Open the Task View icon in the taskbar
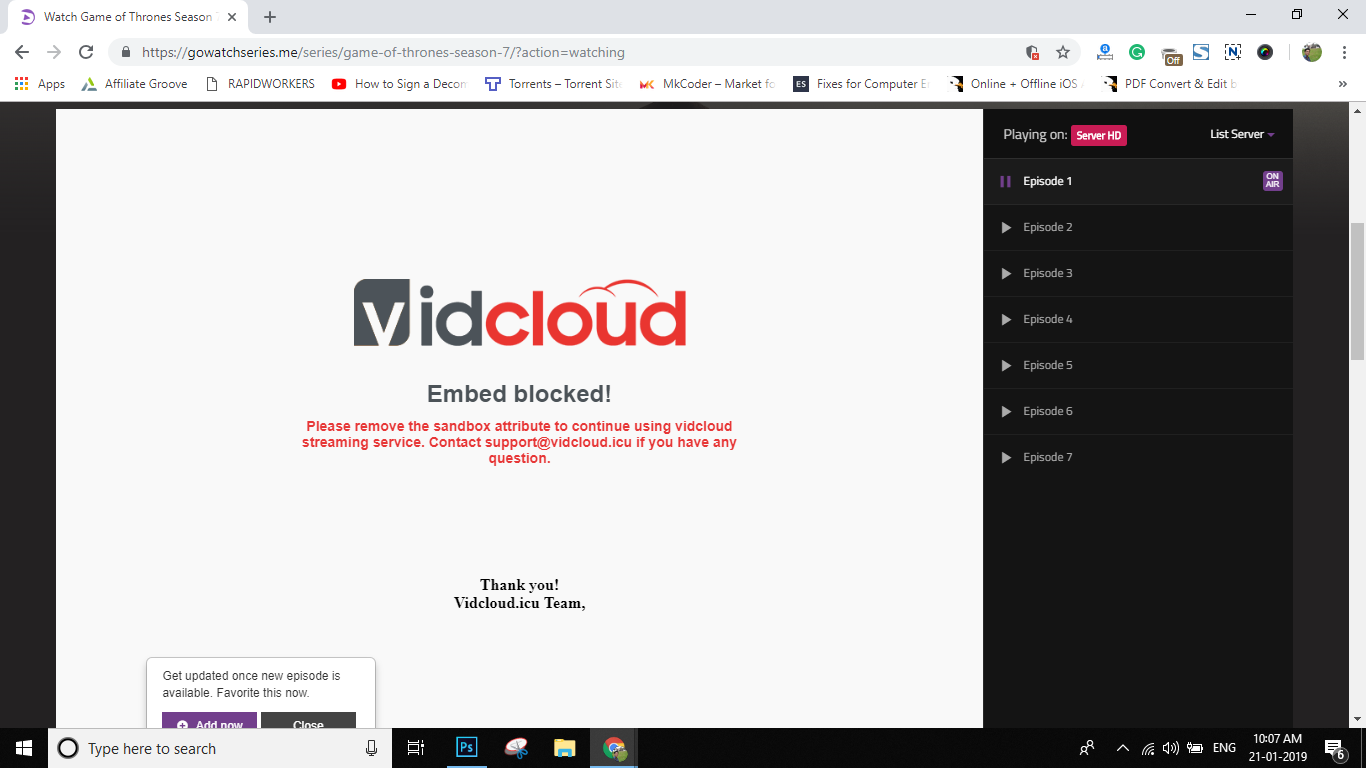This screenshot has height=768, width=1366. (417, 748)
